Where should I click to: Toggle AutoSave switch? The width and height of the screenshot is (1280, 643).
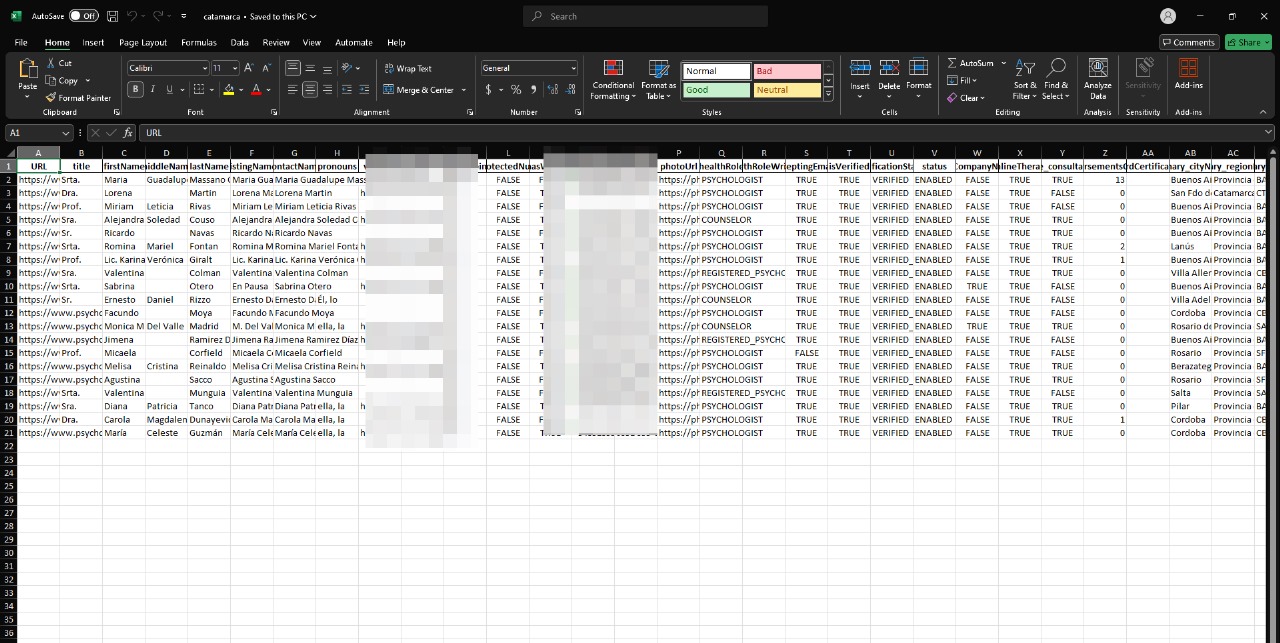click(x=83, y=16)
